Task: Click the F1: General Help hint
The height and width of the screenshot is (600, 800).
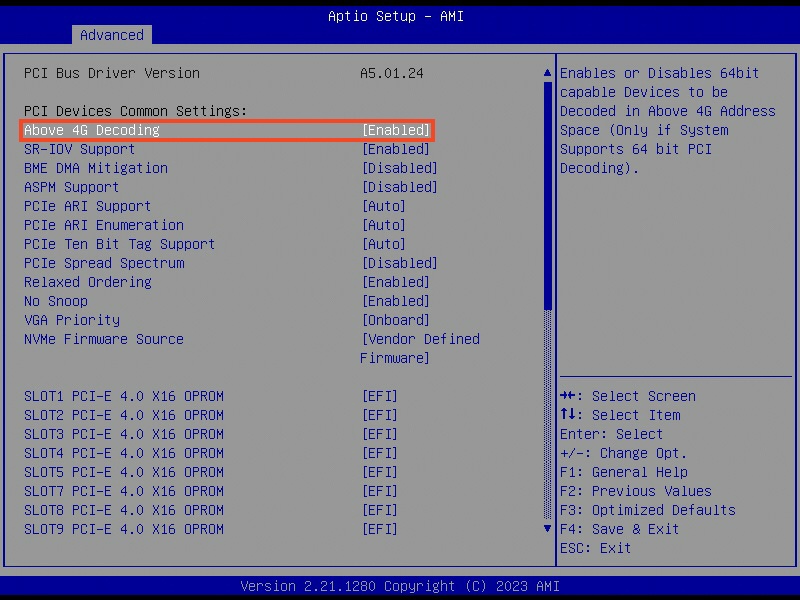Action: coord(623,472)
